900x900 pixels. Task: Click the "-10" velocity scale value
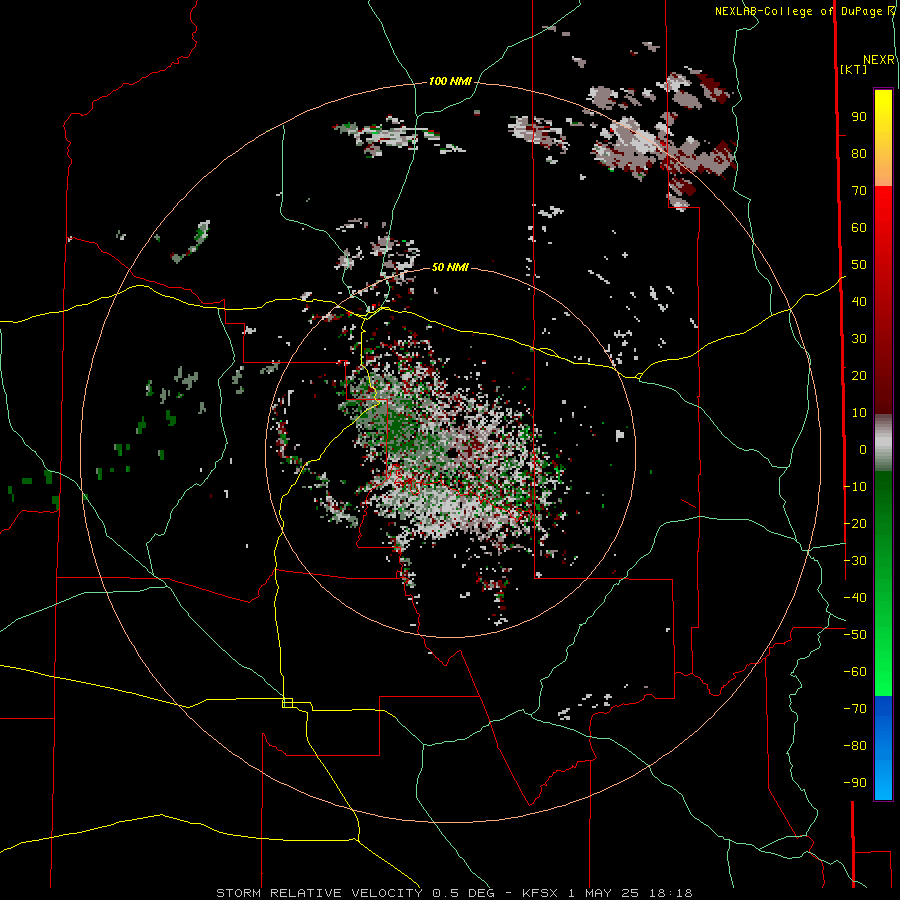tap(855, 487)
